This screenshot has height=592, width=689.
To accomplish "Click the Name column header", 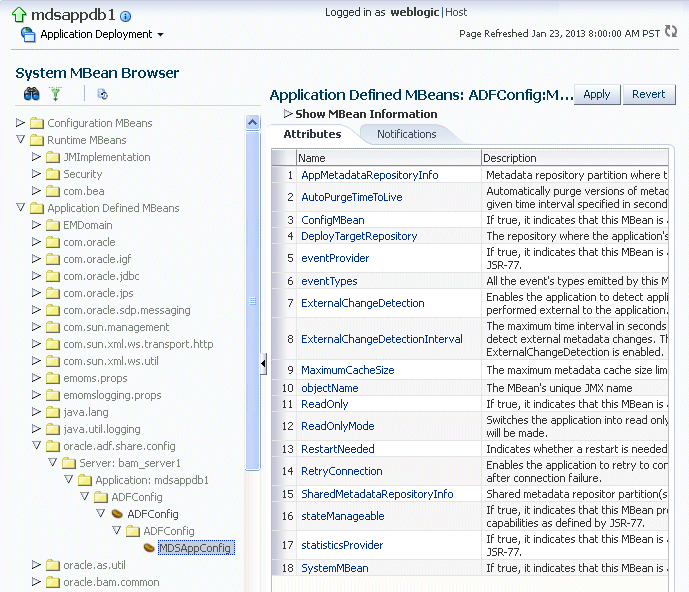I will coord(389,158).
